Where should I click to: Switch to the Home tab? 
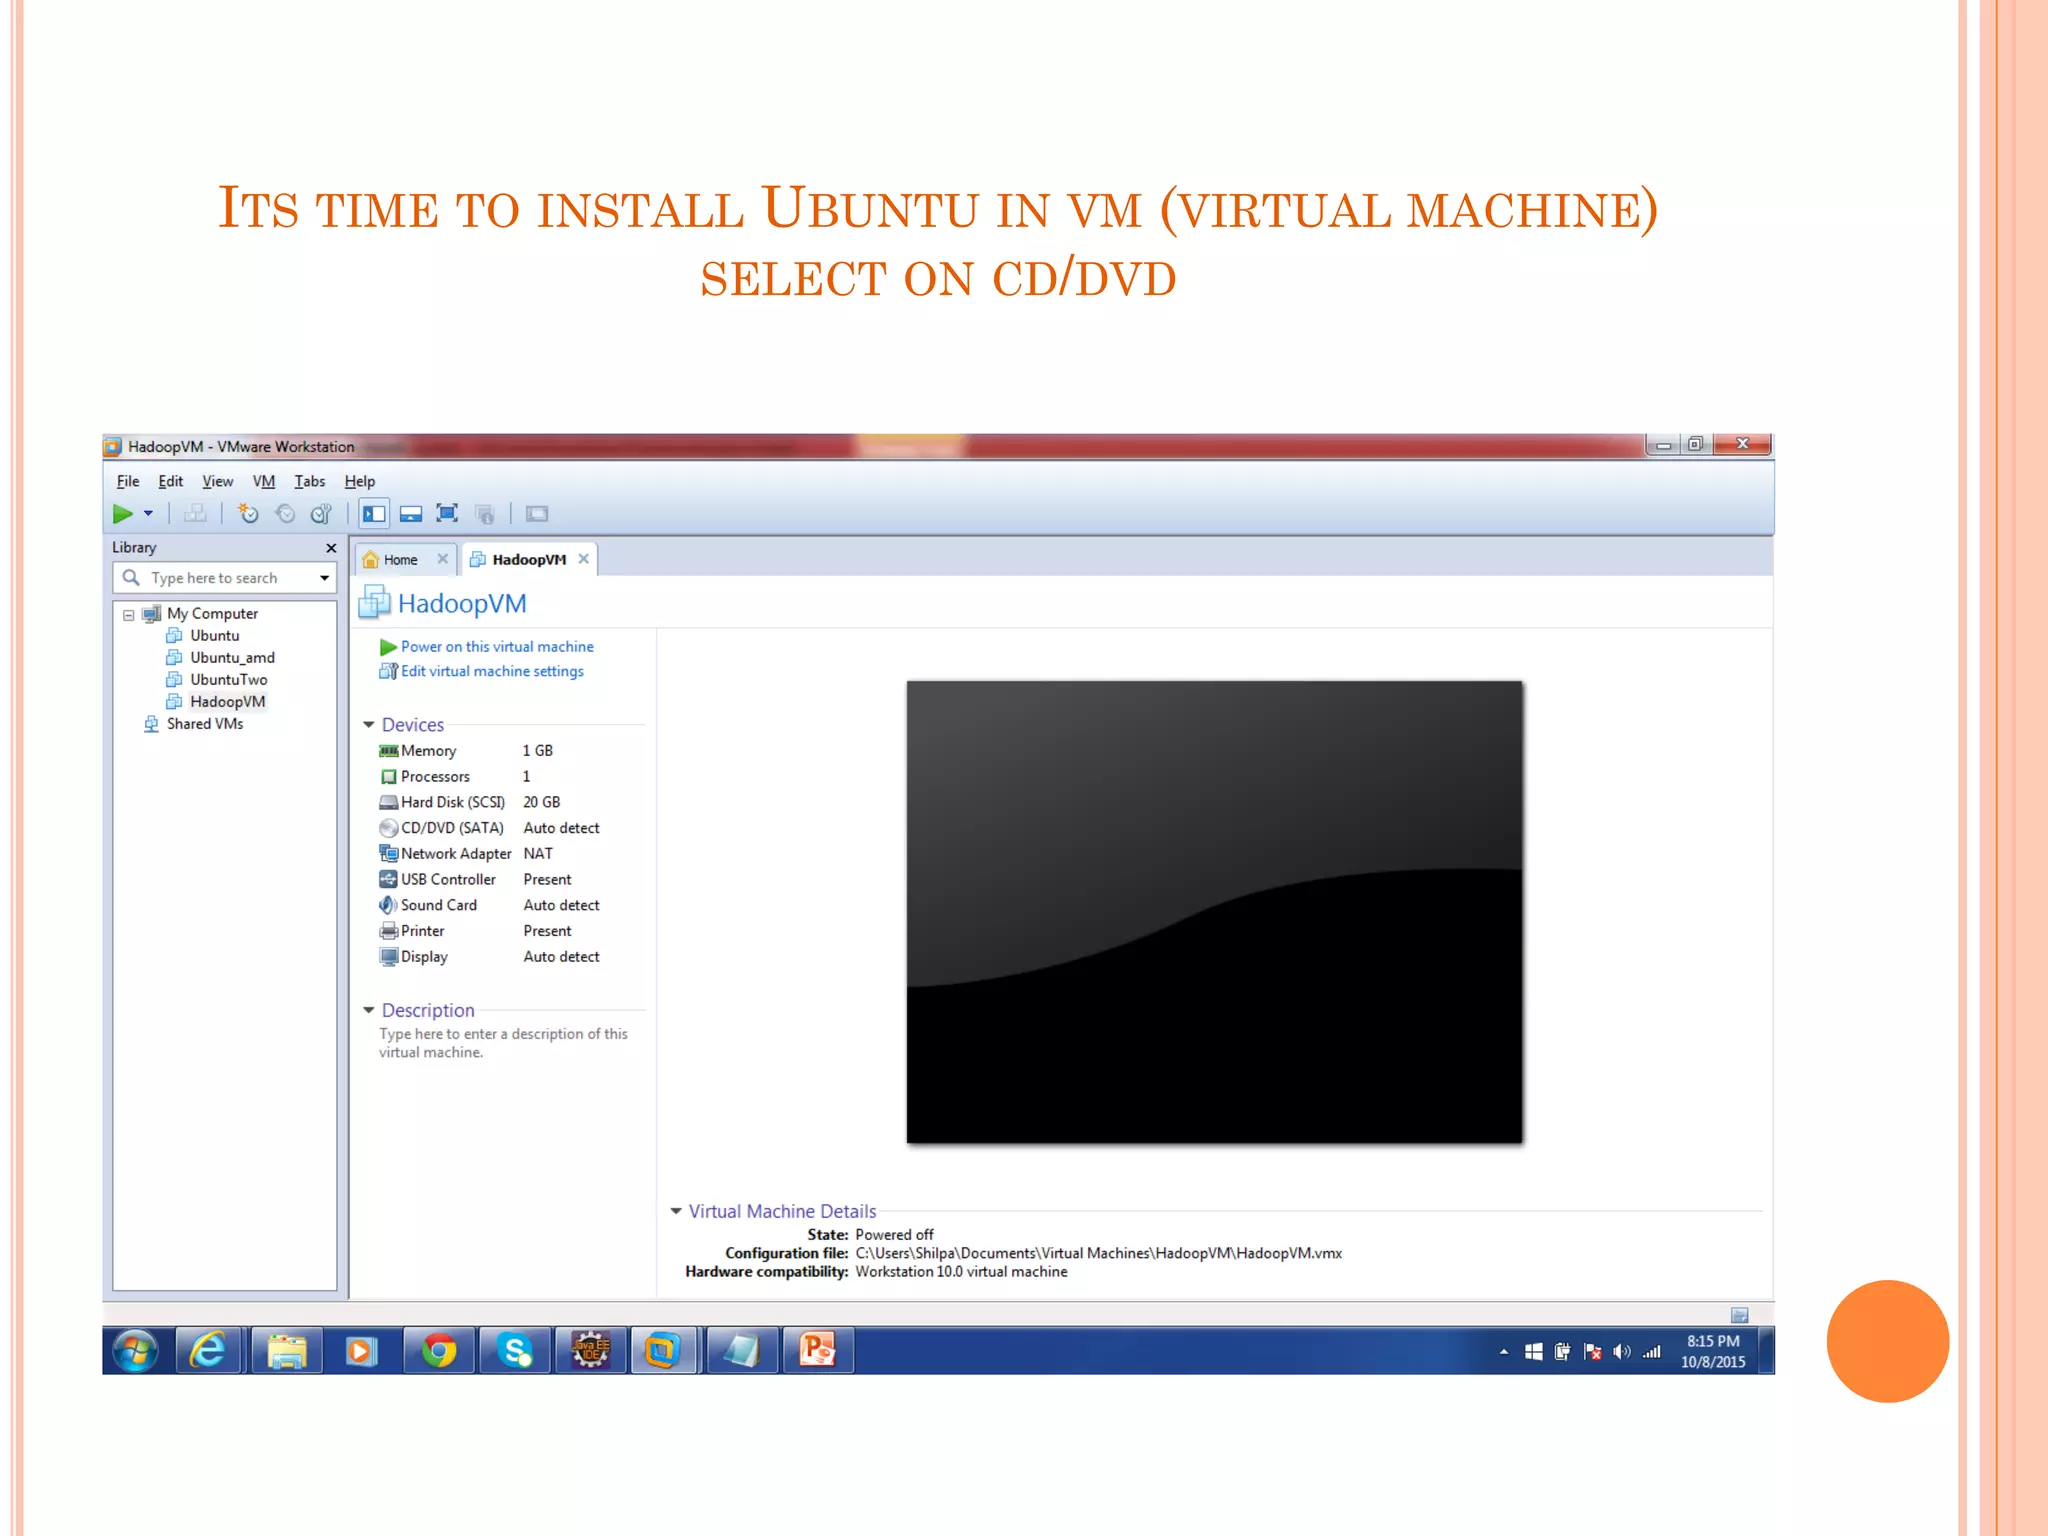(x=399, y=559)
